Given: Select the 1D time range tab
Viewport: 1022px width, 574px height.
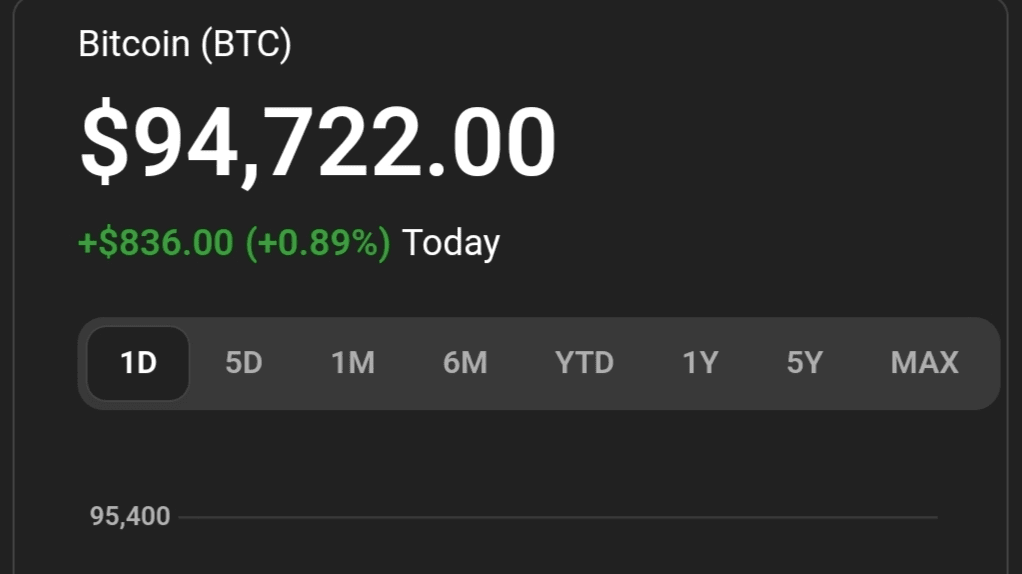Looking at the screenshot, I should (138, 363).
